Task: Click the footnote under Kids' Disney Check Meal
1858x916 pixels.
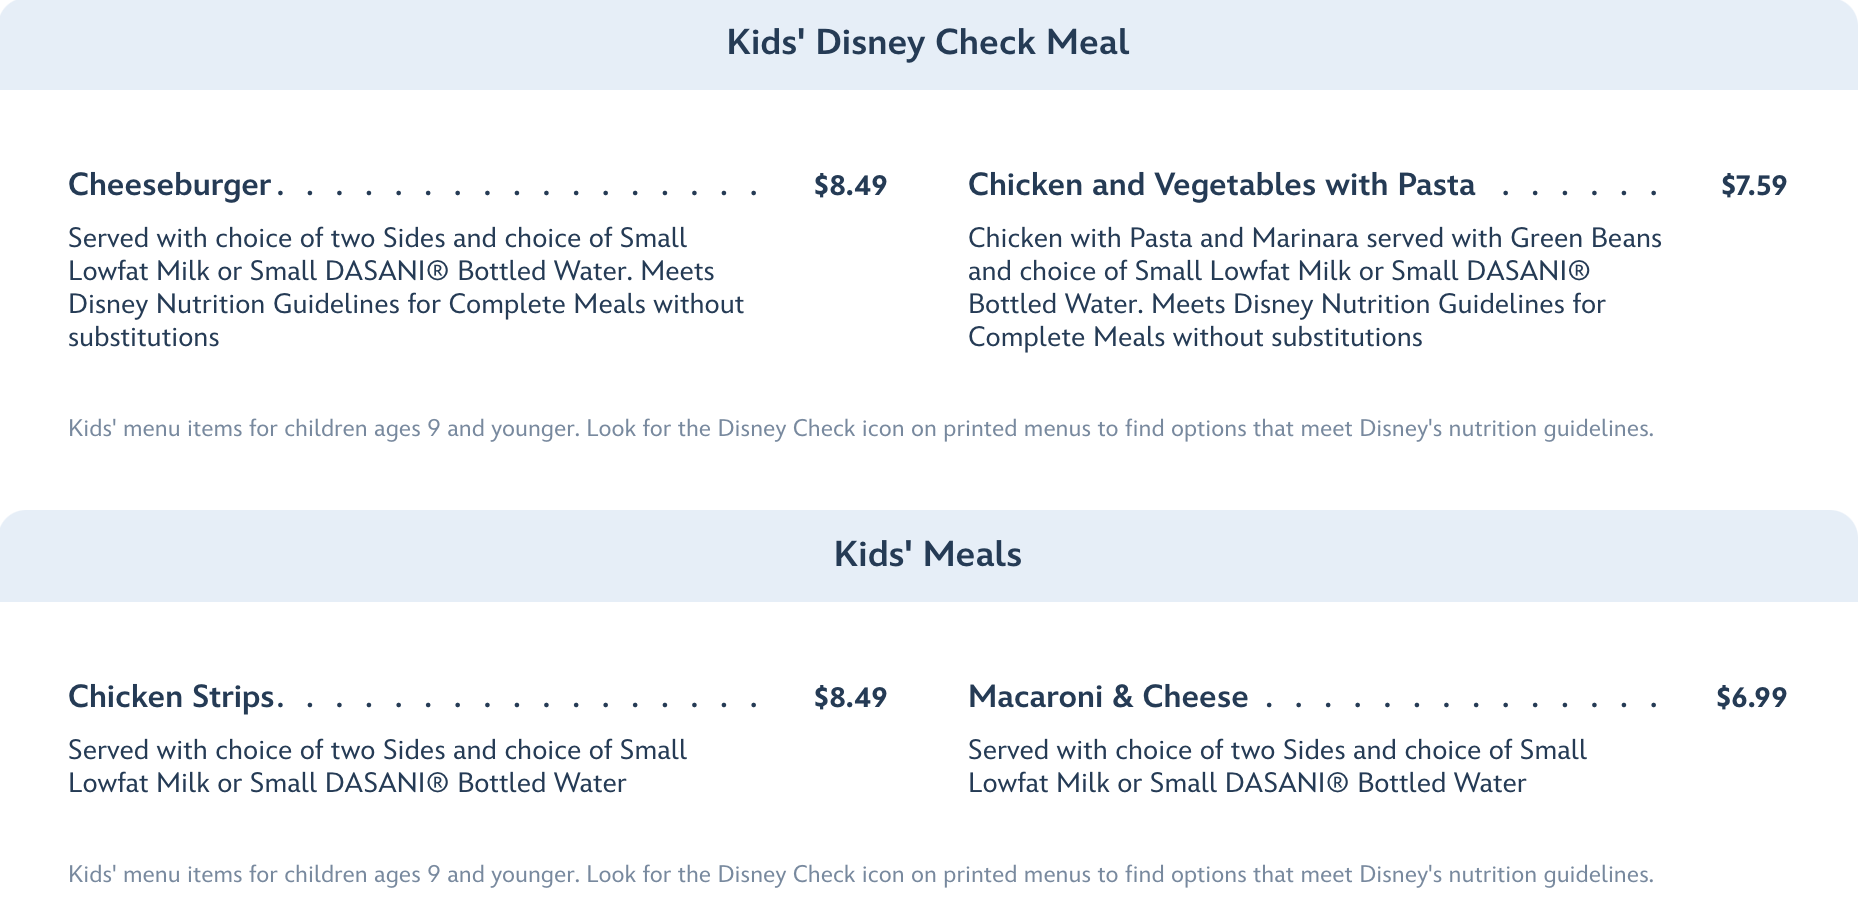Action: (x=860, y=429)
